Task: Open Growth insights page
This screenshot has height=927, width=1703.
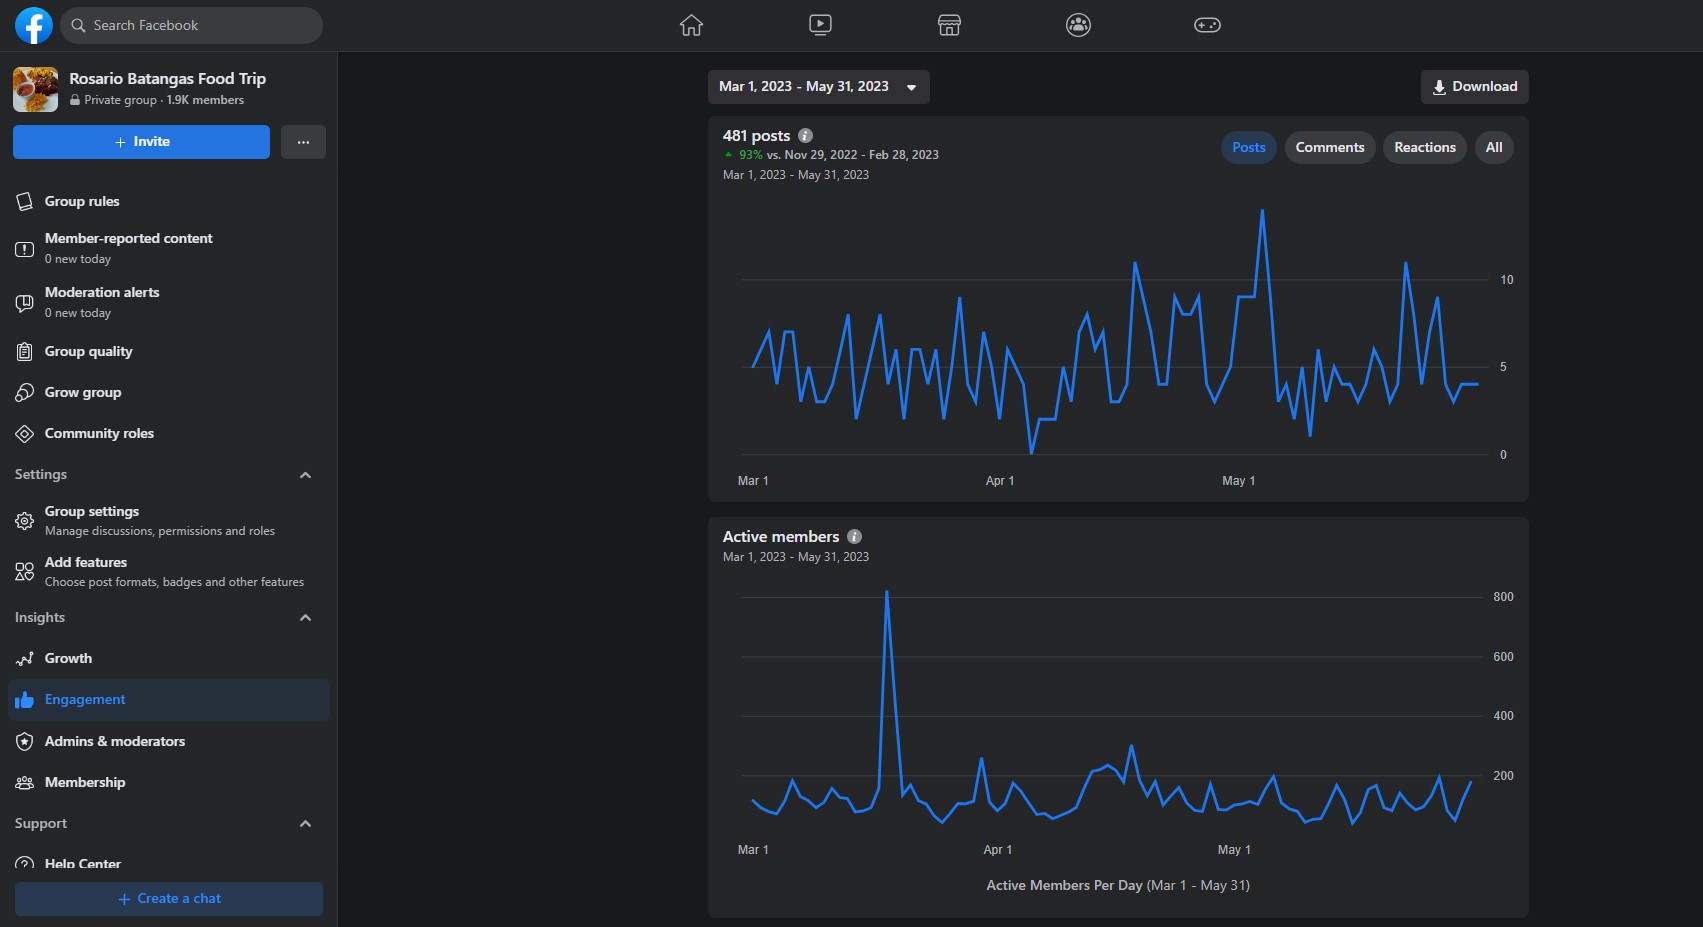Action: tap(68, 658)
